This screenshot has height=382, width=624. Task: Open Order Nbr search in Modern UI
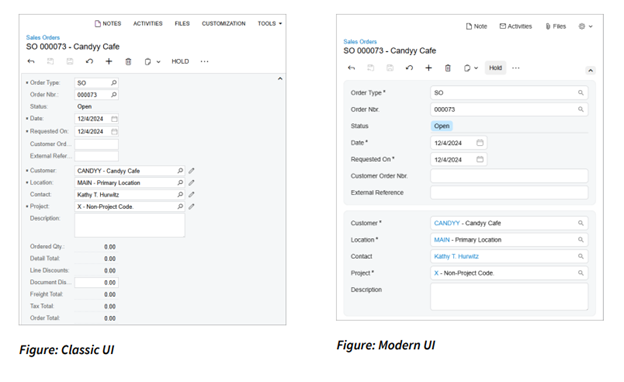pos(581,109)
